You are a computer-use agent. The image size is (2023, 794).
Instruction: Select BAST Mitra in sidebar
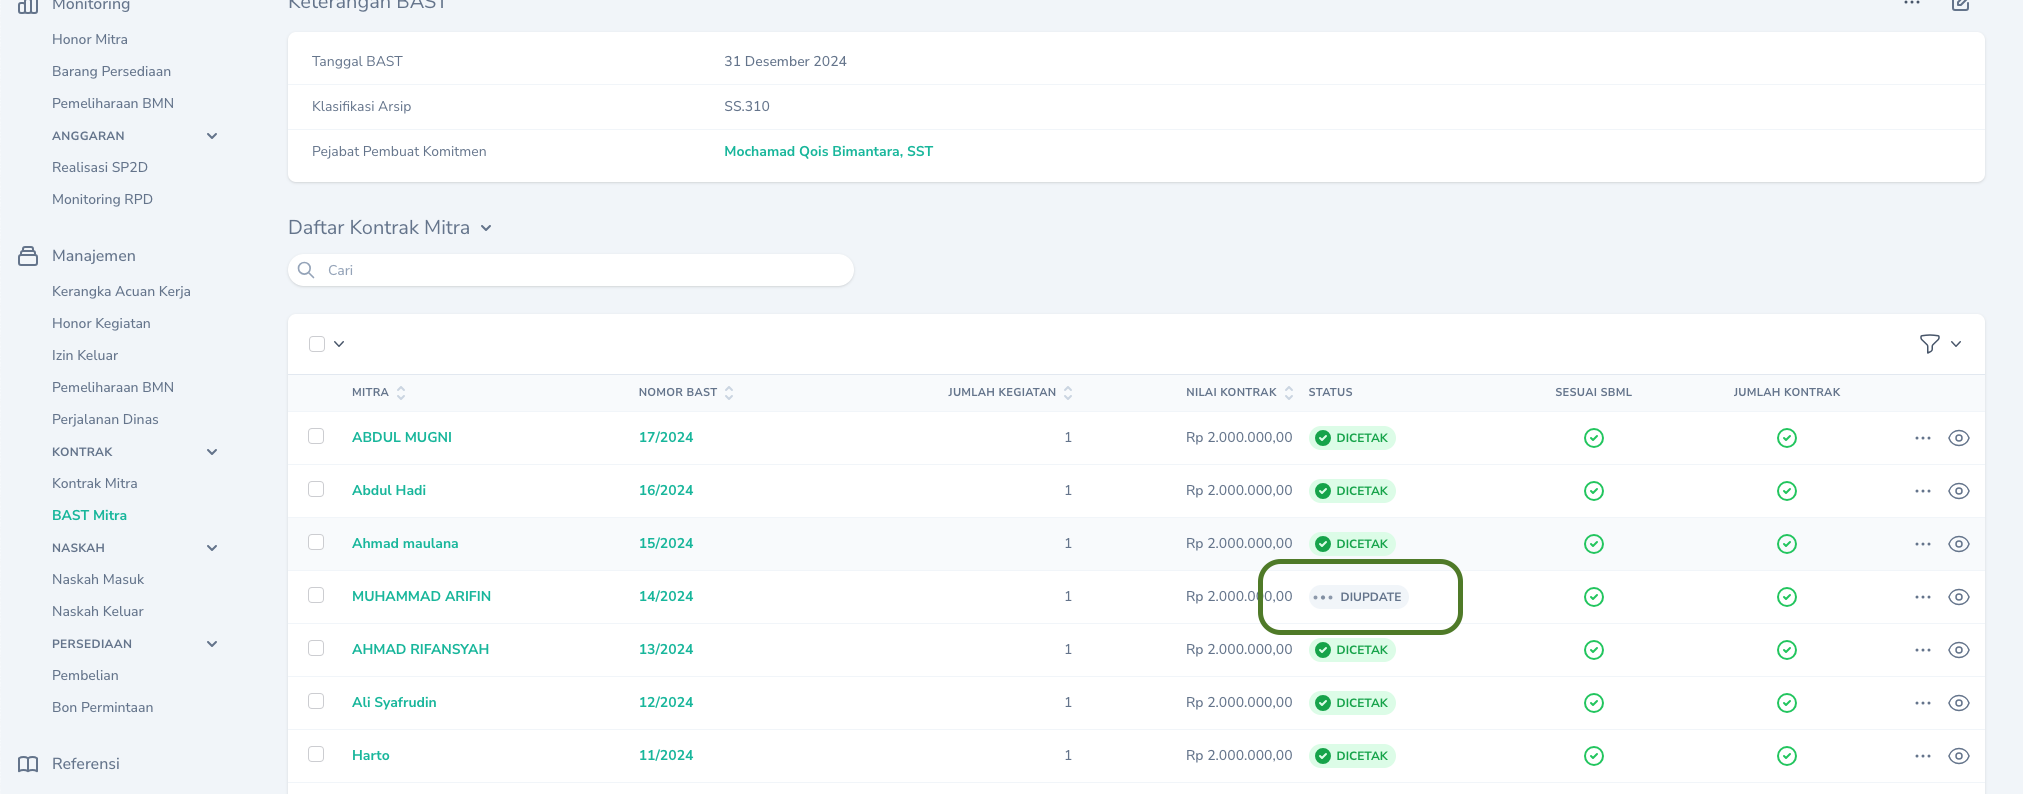tap(89, 515)
